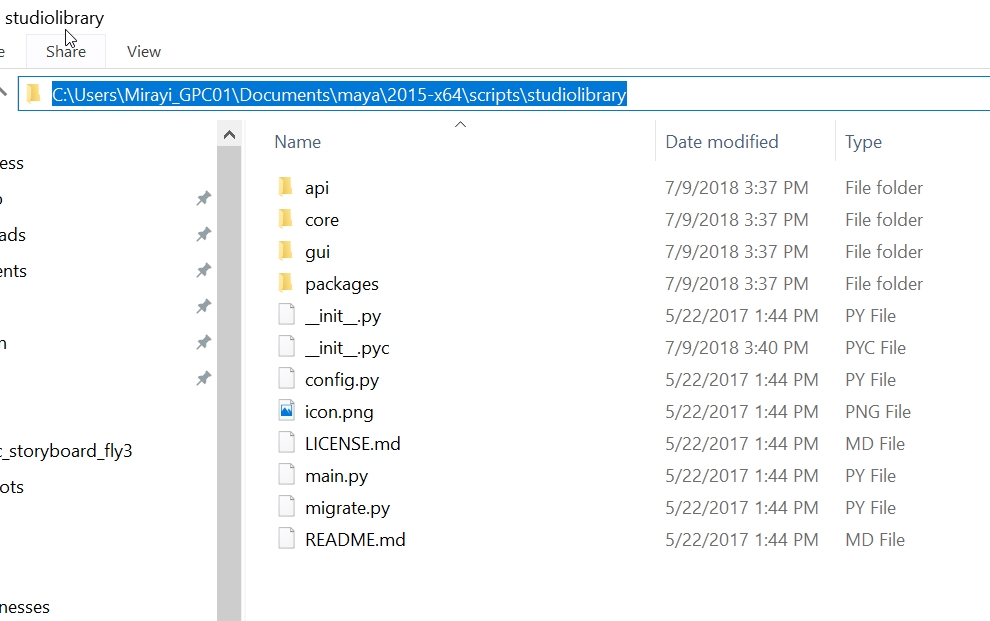Switch to the Share ribbon tab
This screenshot has width=990, height=621.
coord(65,51)
